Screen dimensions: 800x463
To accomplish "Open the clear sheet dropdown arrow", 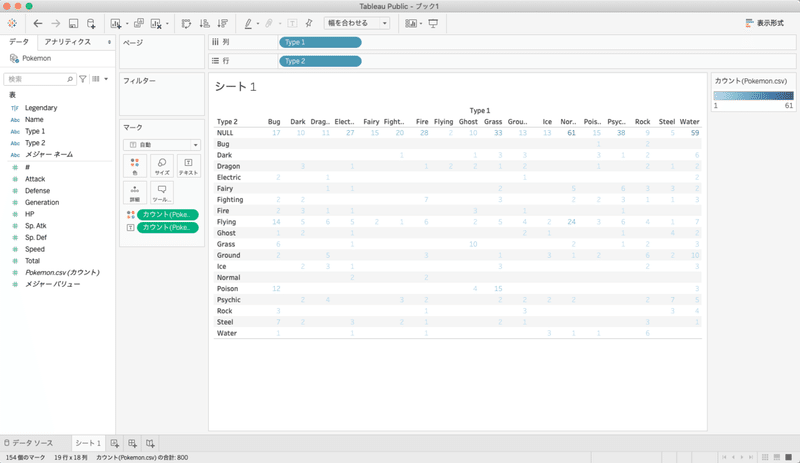I will coord(167,24).
